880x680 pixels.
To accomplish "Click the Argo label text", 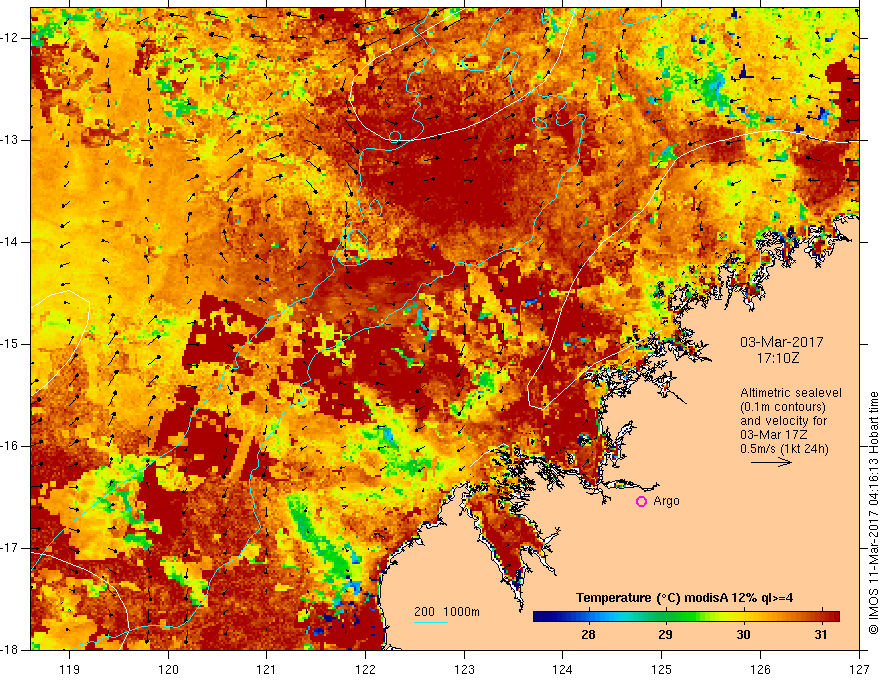I will point(666,501).
